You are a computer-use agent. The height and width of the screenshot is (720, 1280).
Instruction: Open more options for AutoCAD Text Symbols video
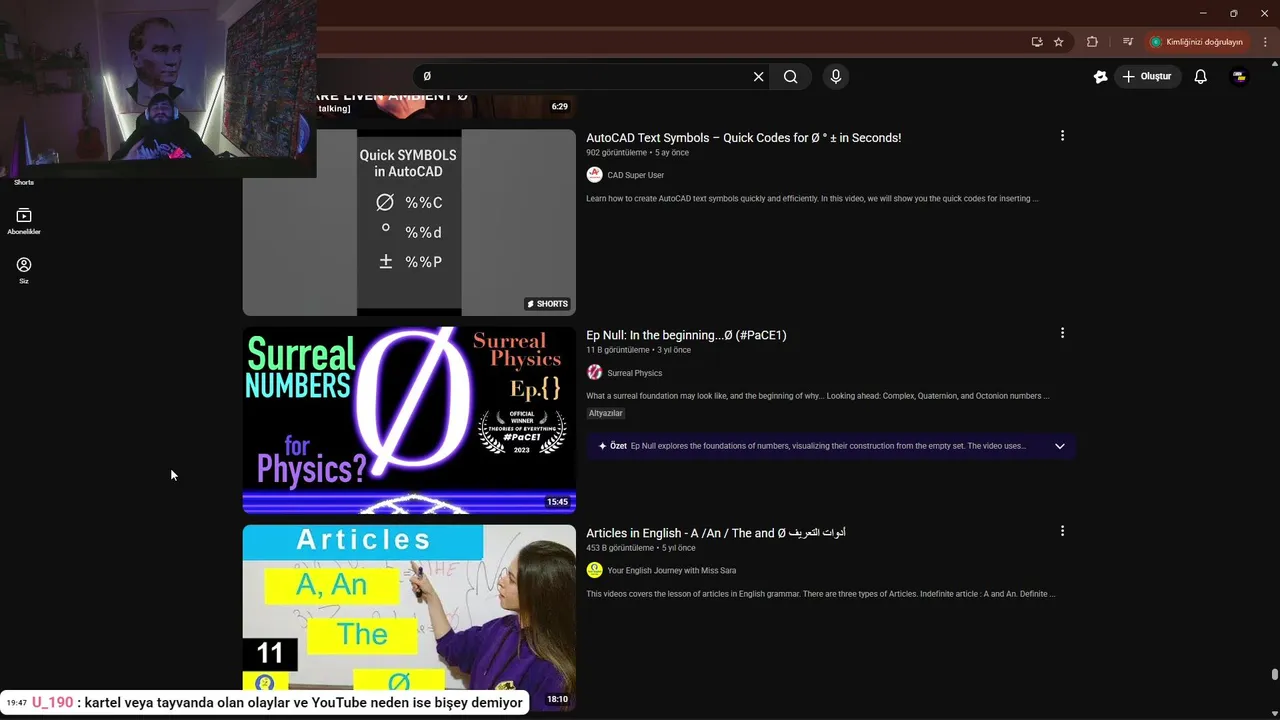tap(1062, 136)
